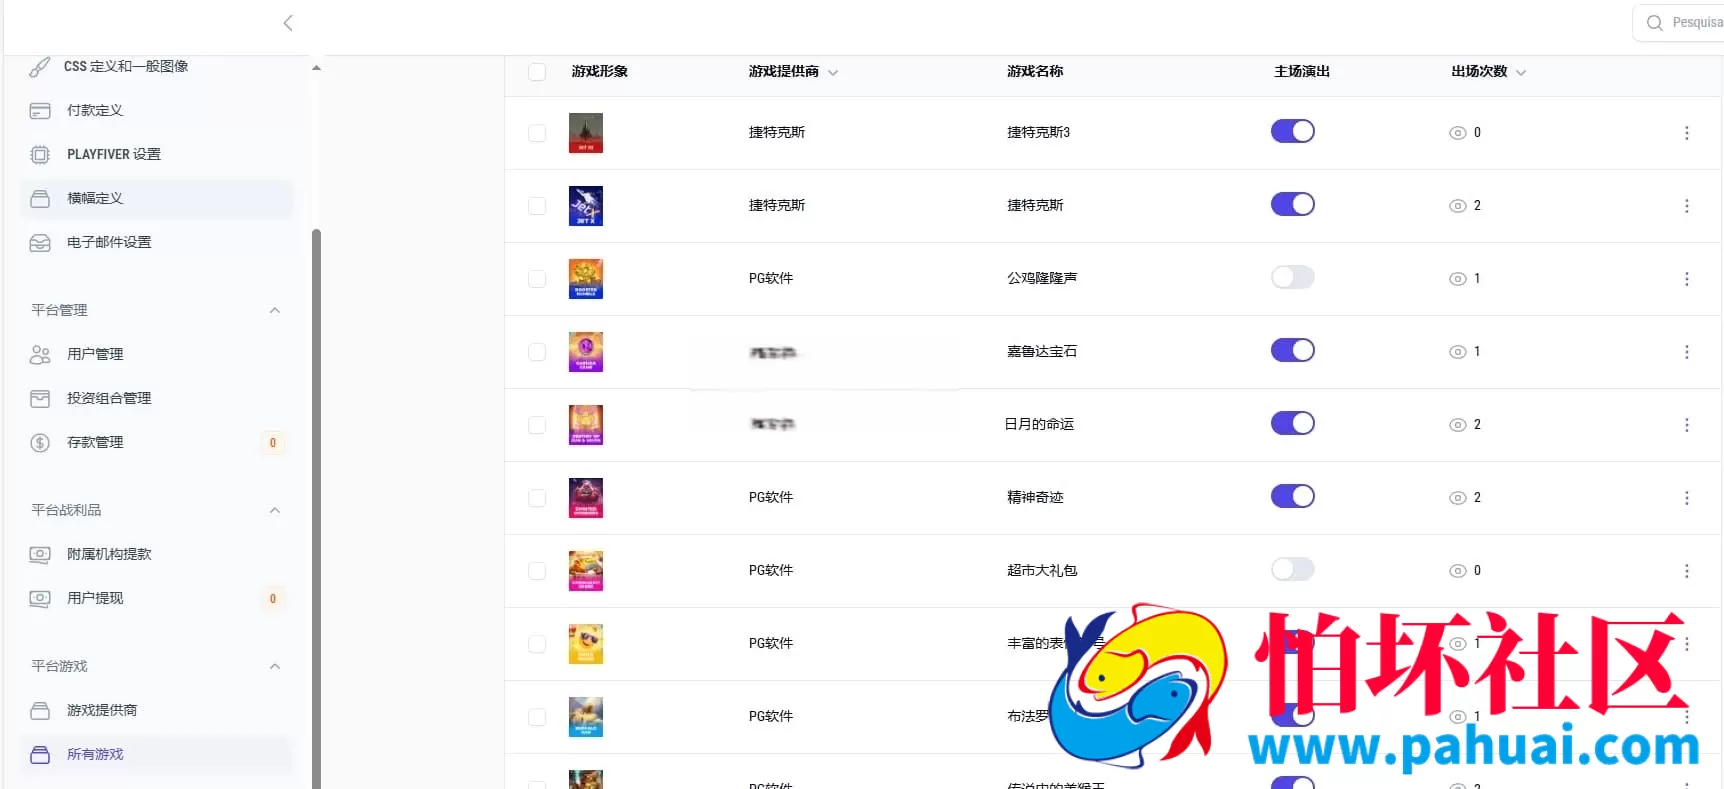Disable the 捷特克斯3 main show toggle
The image size is (1724, 789).
[x=1292, y=132]
